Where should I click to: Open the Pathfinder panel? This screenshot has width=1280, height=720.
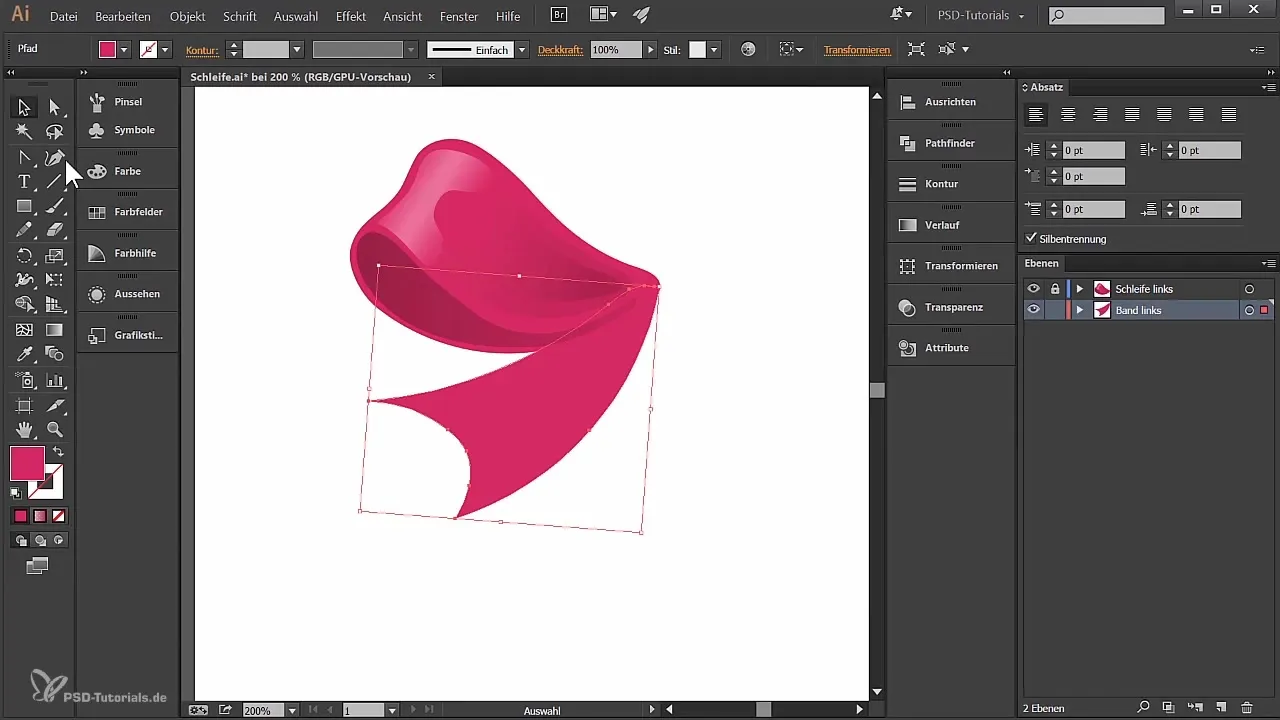pos(950,143)
